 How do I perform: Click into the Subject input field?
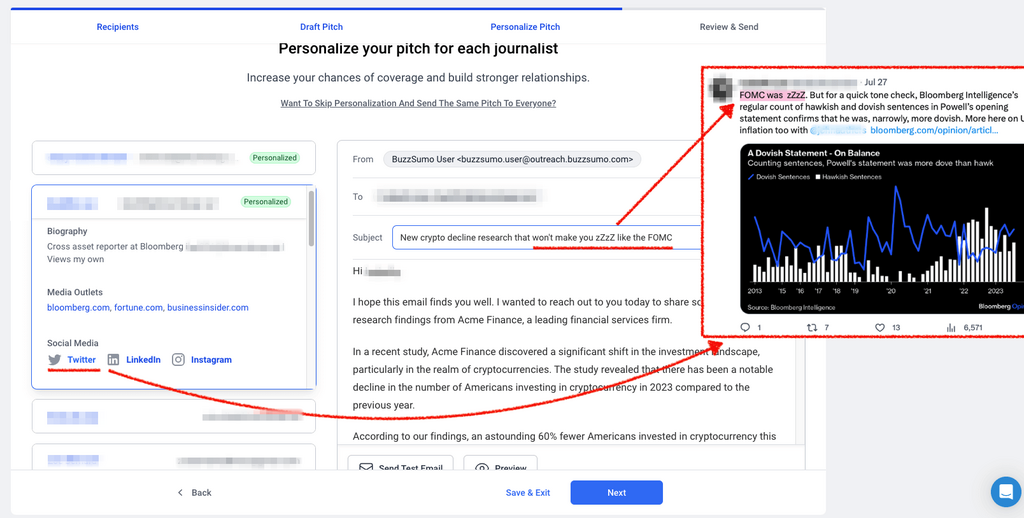point(545,238)
